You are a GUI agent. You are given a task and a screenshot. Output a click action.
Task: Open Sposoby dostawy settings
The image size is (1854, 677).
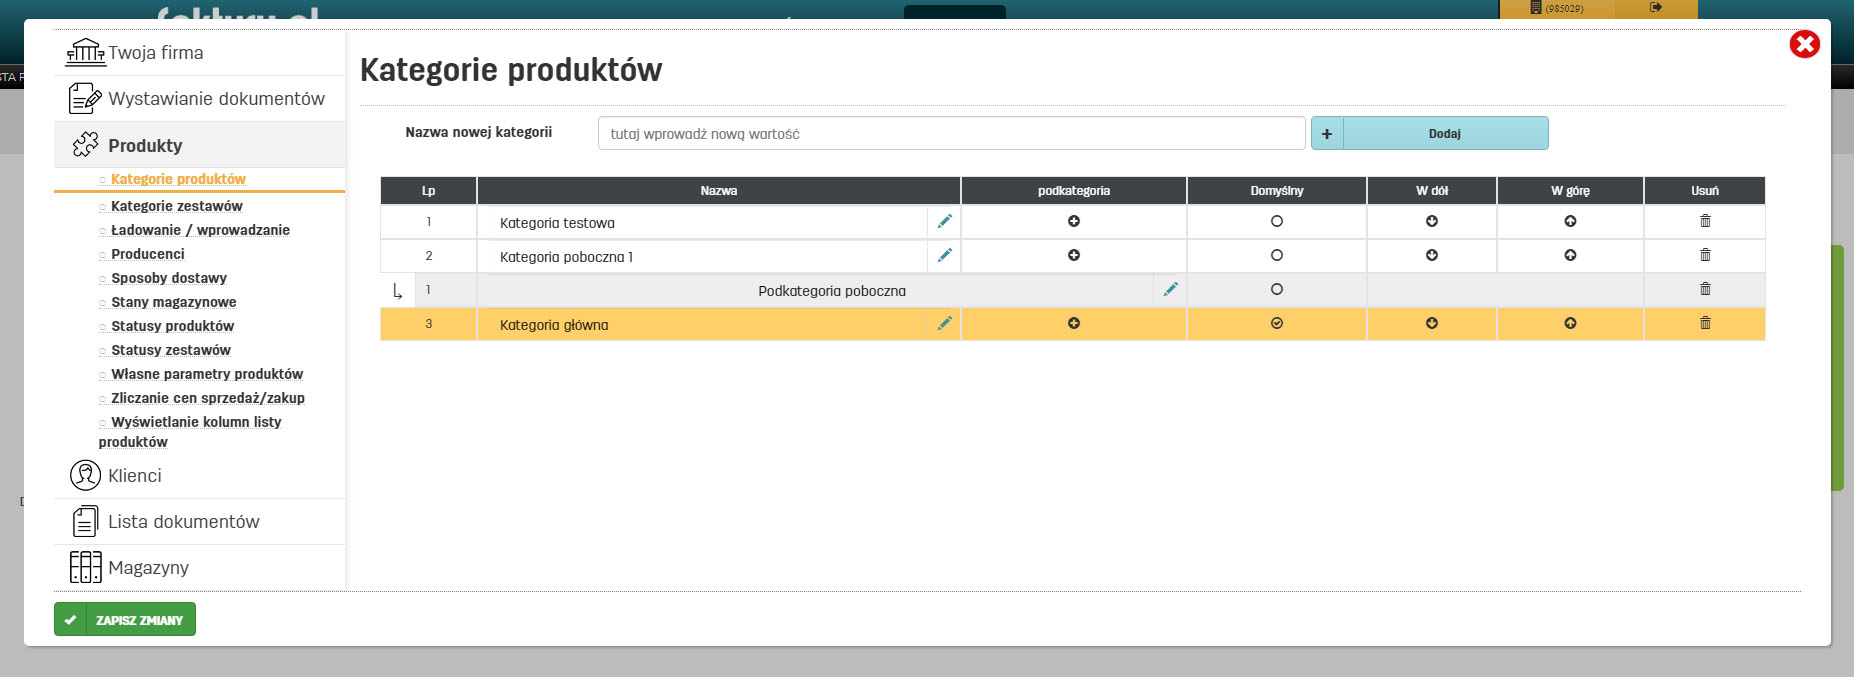pyautogui.click(x=169, y=278)
